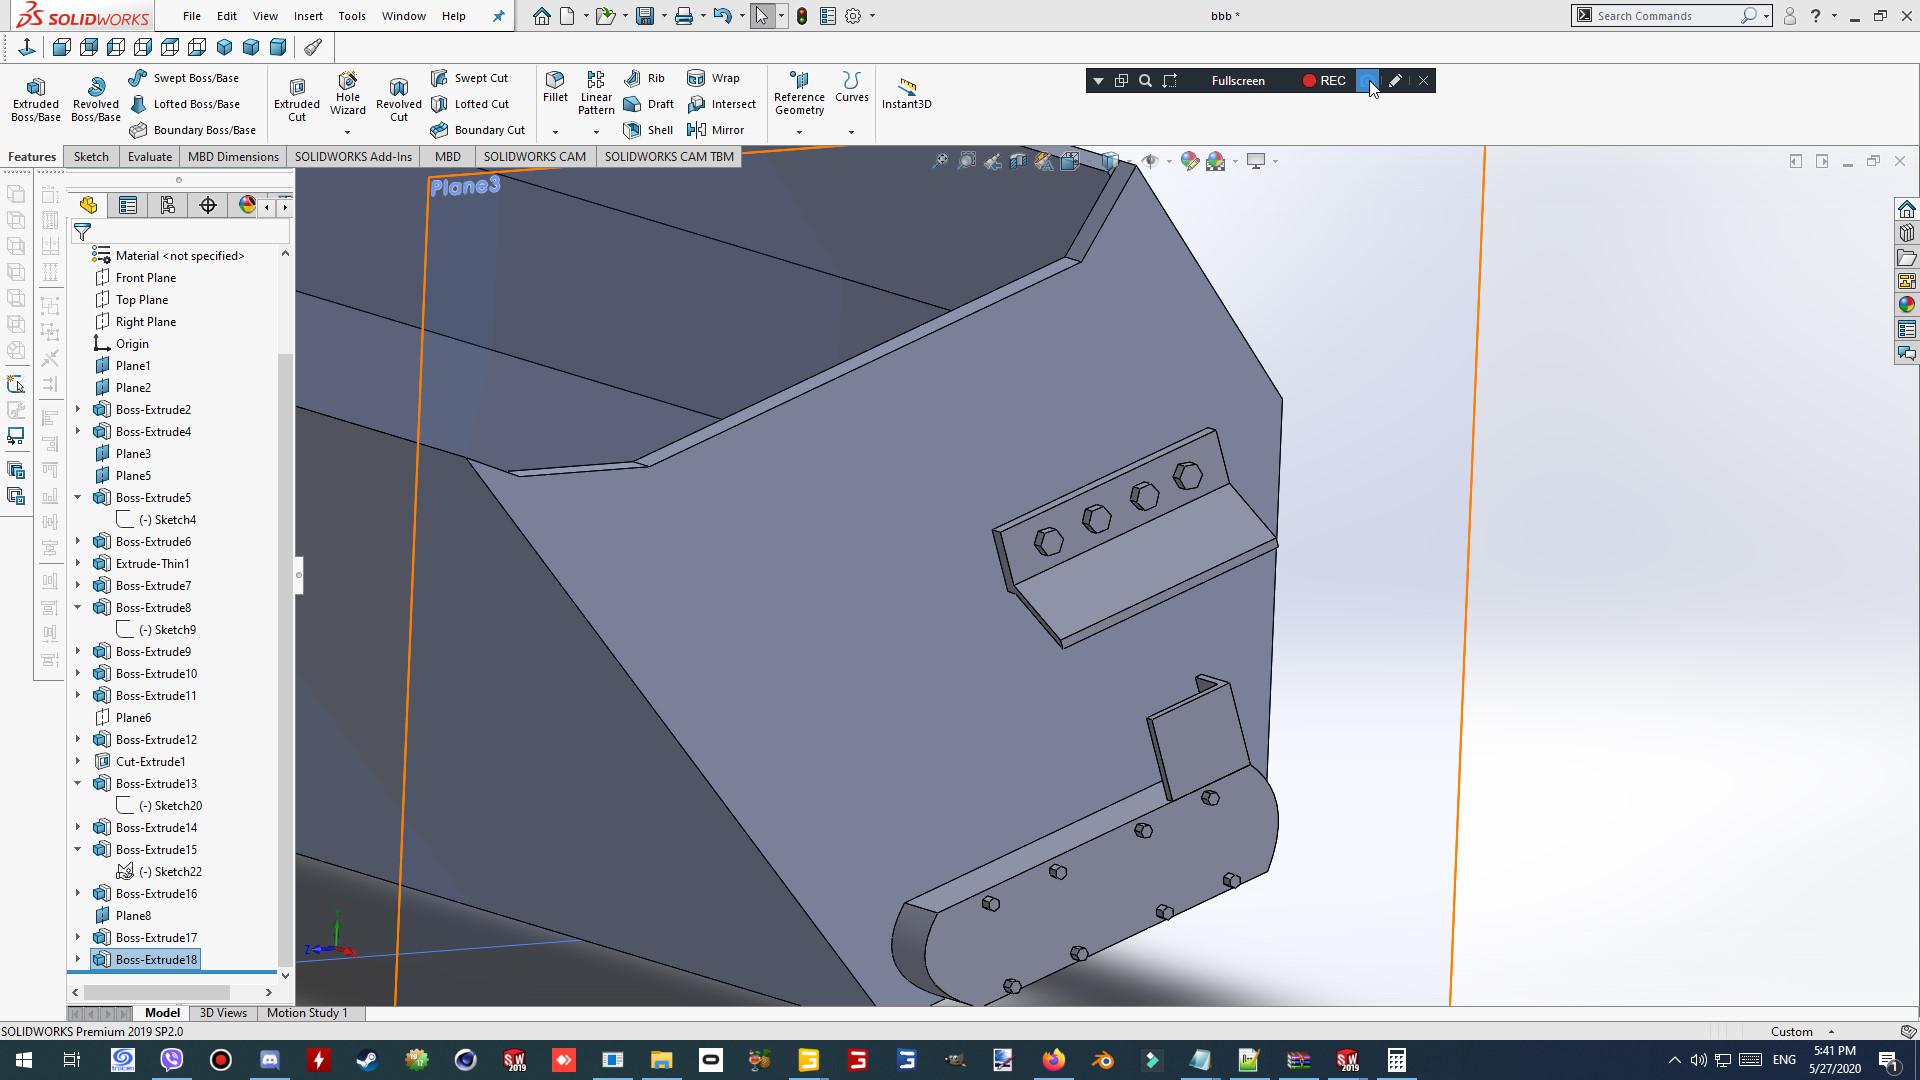The image size is (1920, 1080).
Task: Open Reference Geometry tool
Action: (x=799, y=93)
